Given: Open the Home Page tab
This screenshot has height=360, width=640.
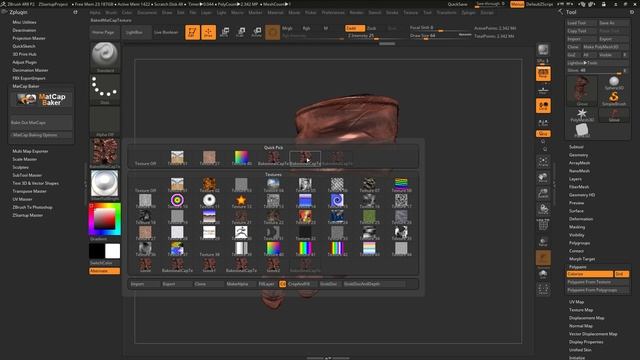Looking at the screenshot, I should click(x=105, y=32).
